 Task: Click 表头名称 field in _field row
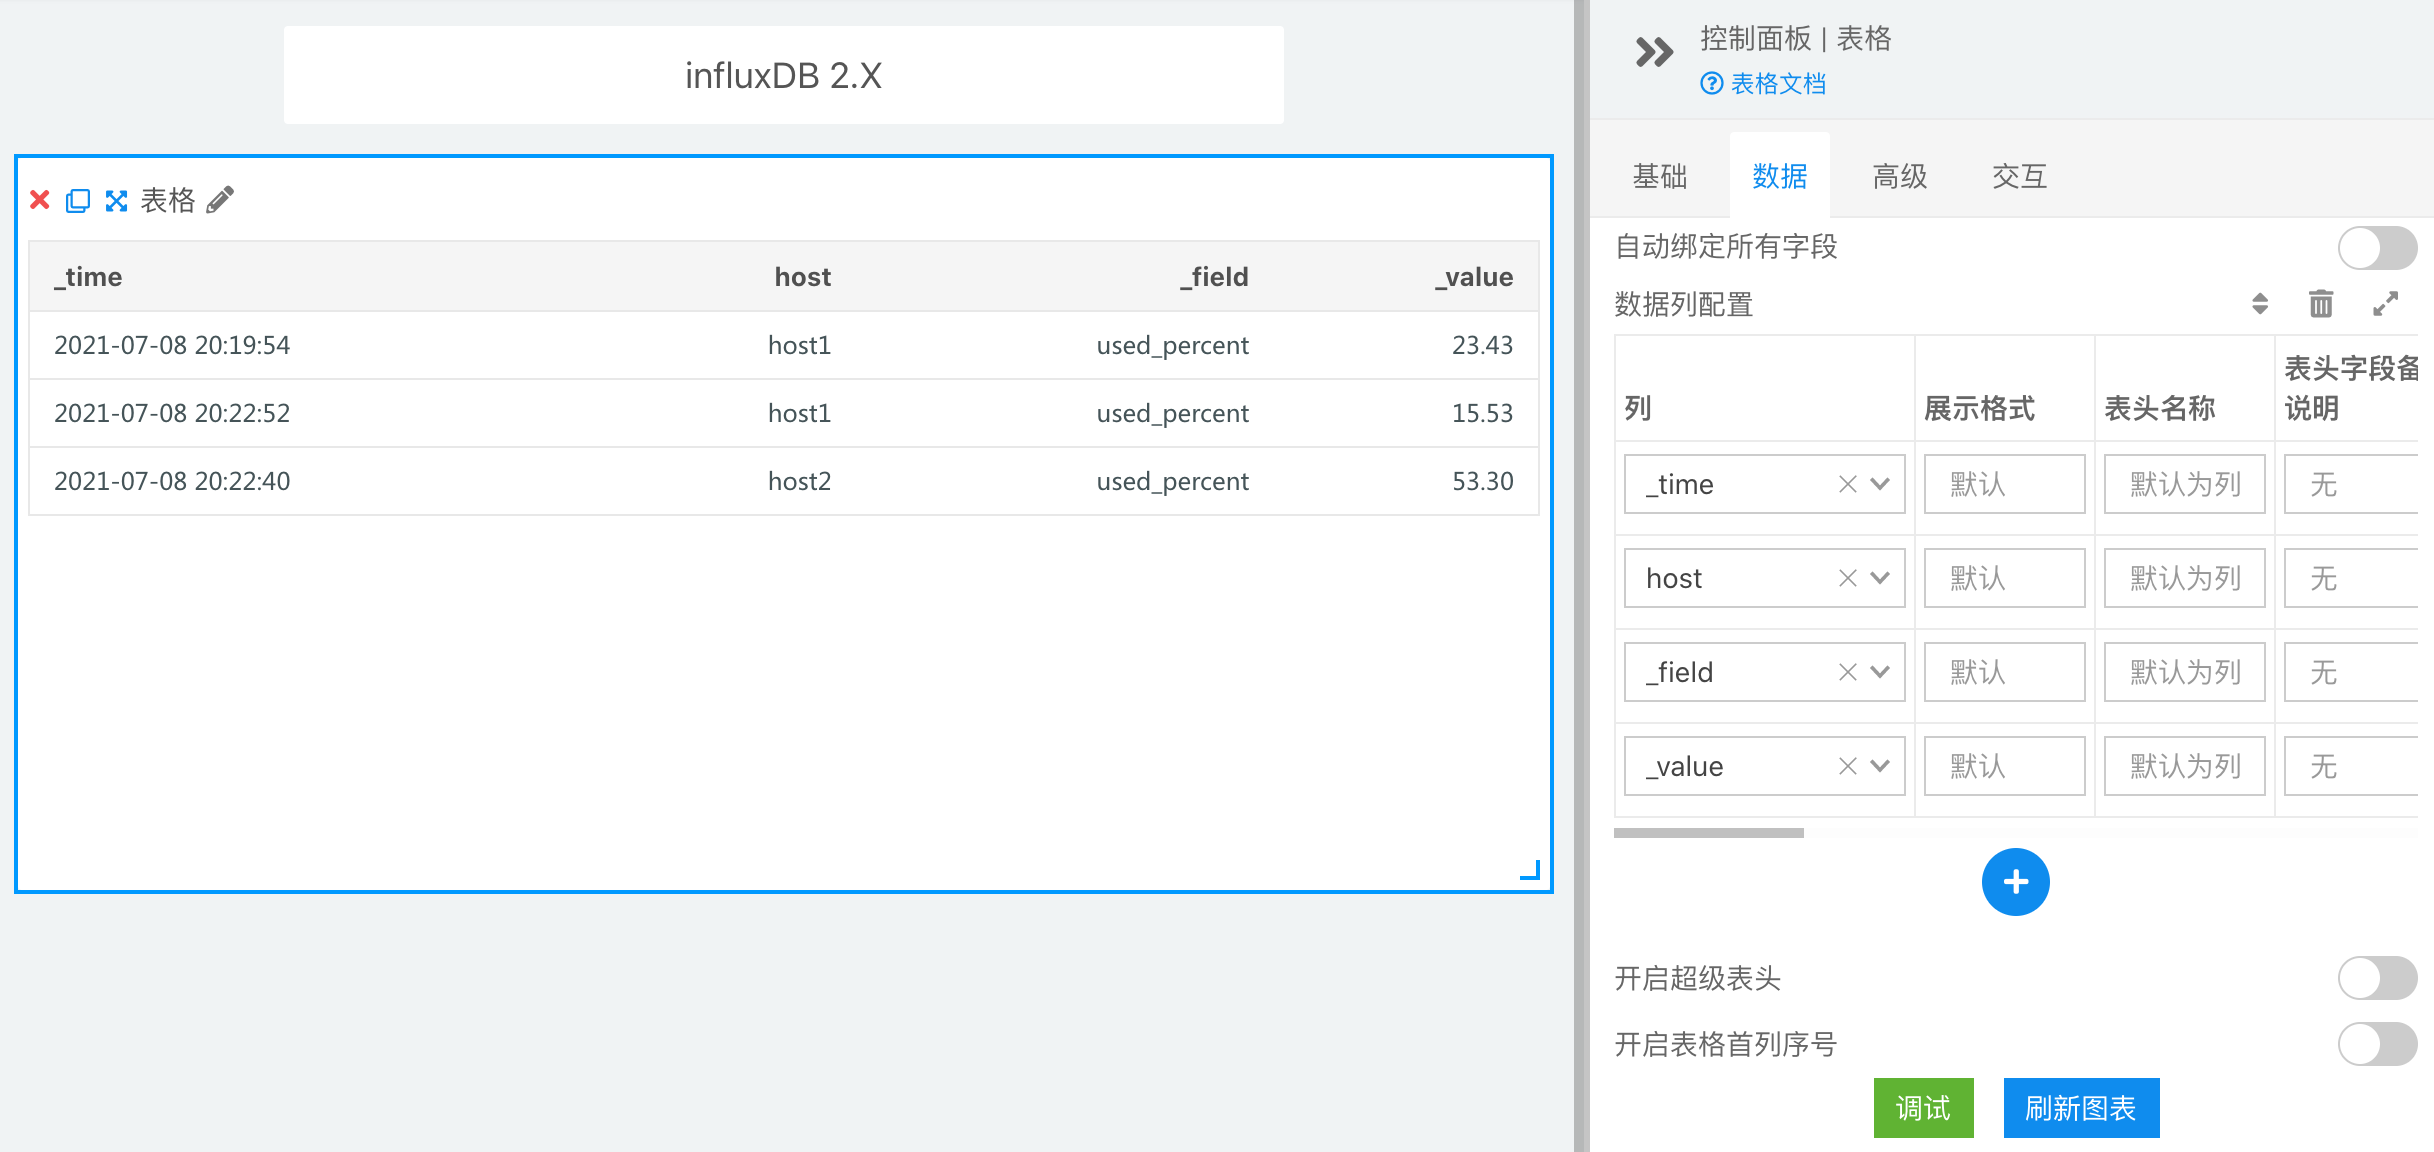tap(2184, 672)
